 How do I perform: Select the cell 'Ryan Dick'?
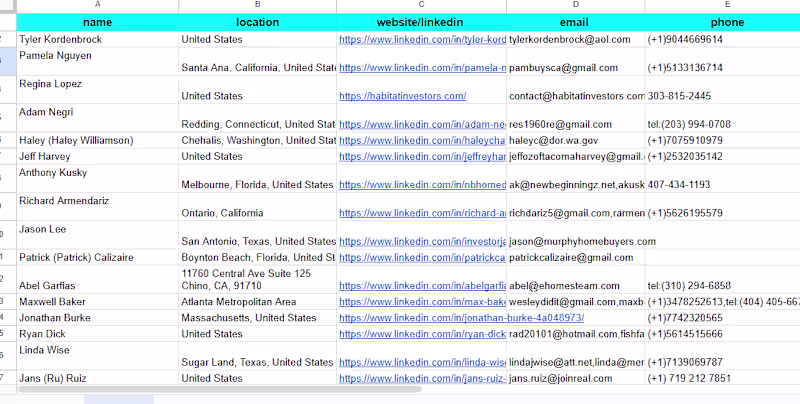tap(97, 334)
